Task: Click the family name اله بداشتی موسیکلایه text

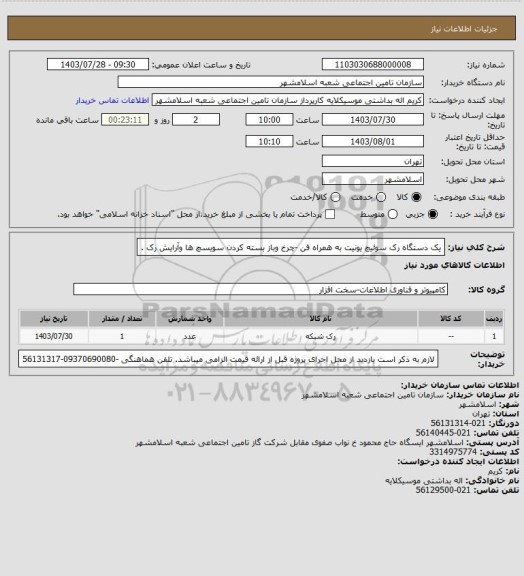Action: click(424, 480)
